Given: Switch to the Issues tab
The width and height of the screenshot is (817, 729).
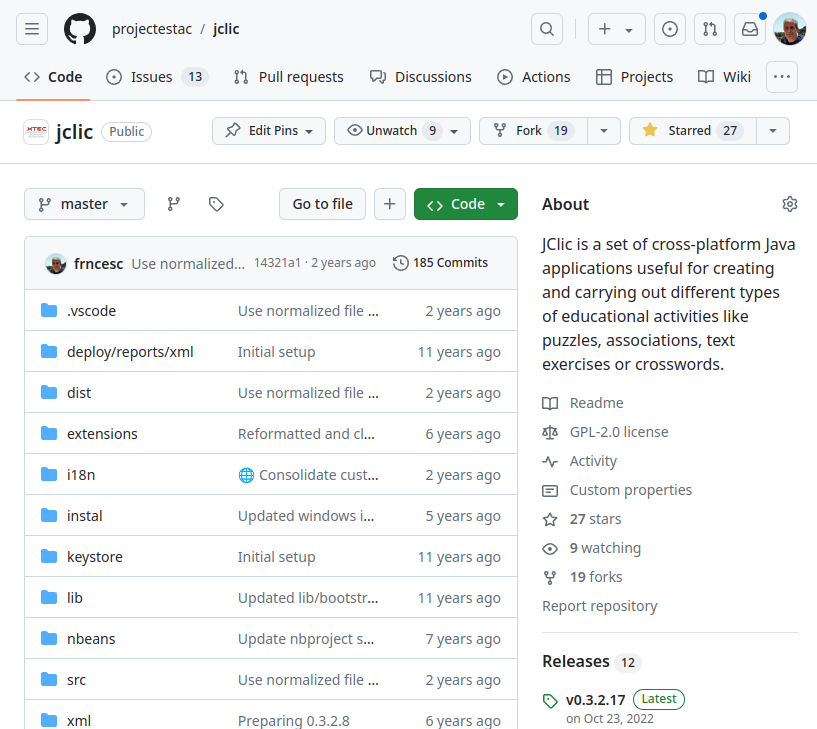Looking at the screenshot, I should pos(157,77).
